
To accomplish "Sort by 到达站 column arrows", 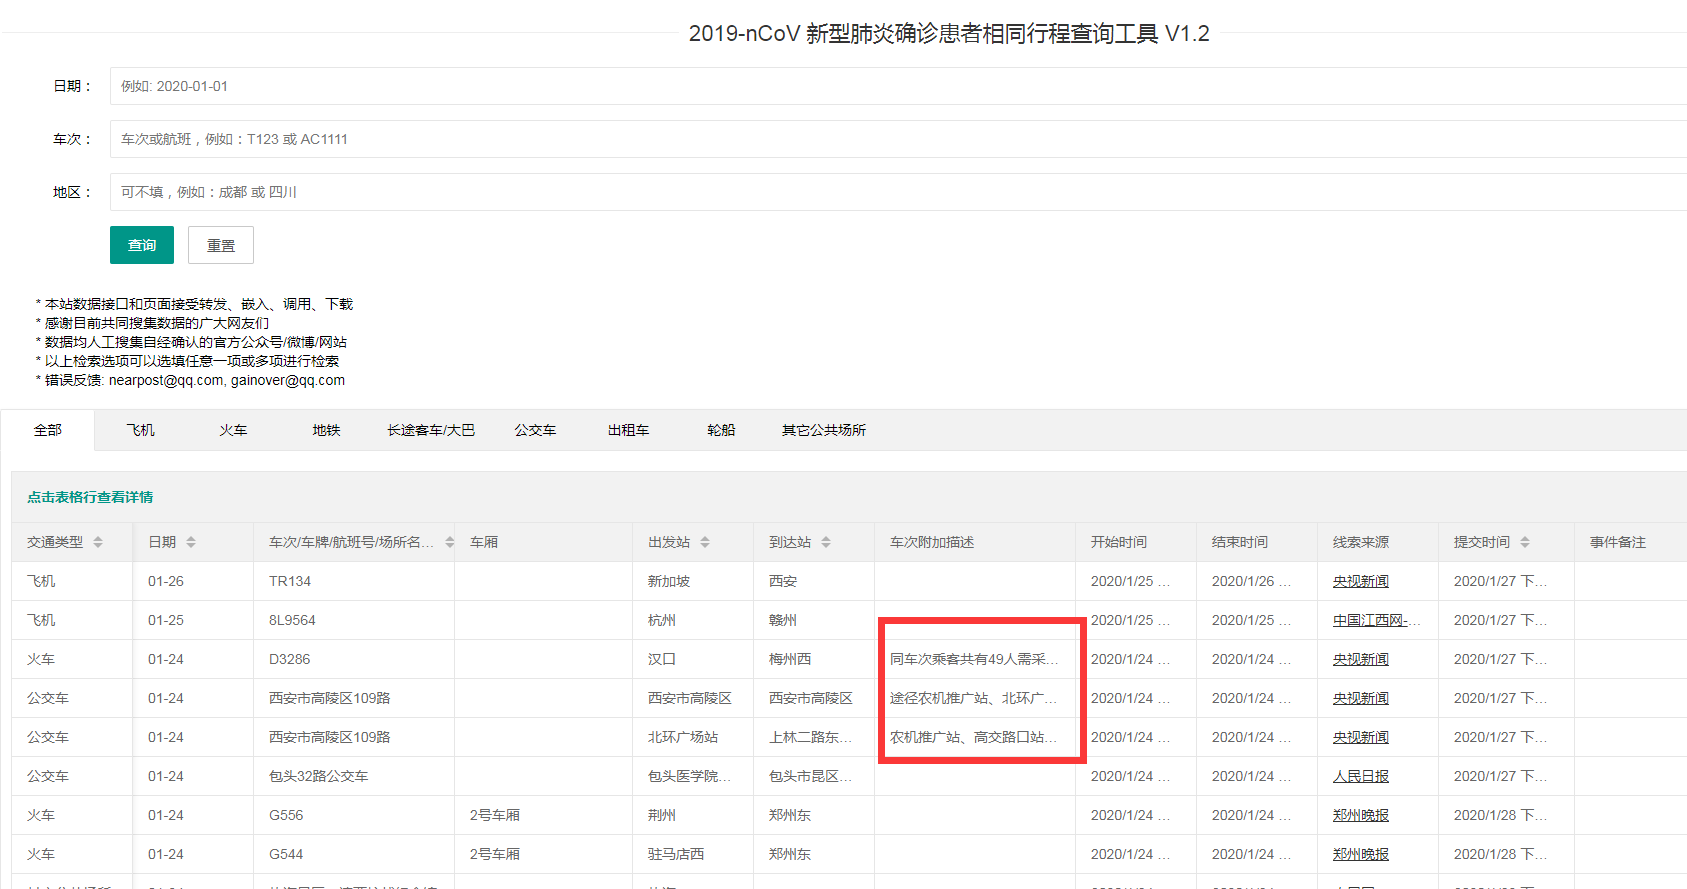I will tap(826, 542).
